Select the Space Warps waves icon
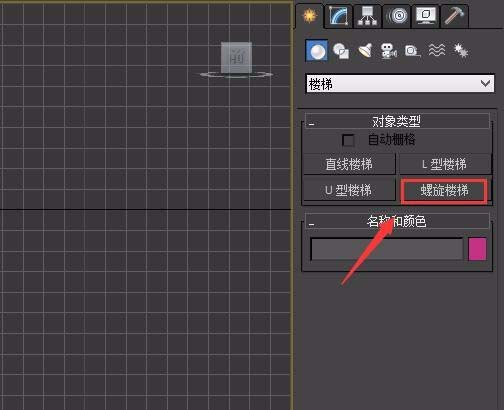This screenshot has width=504, height=410. [x=437, y=51]
